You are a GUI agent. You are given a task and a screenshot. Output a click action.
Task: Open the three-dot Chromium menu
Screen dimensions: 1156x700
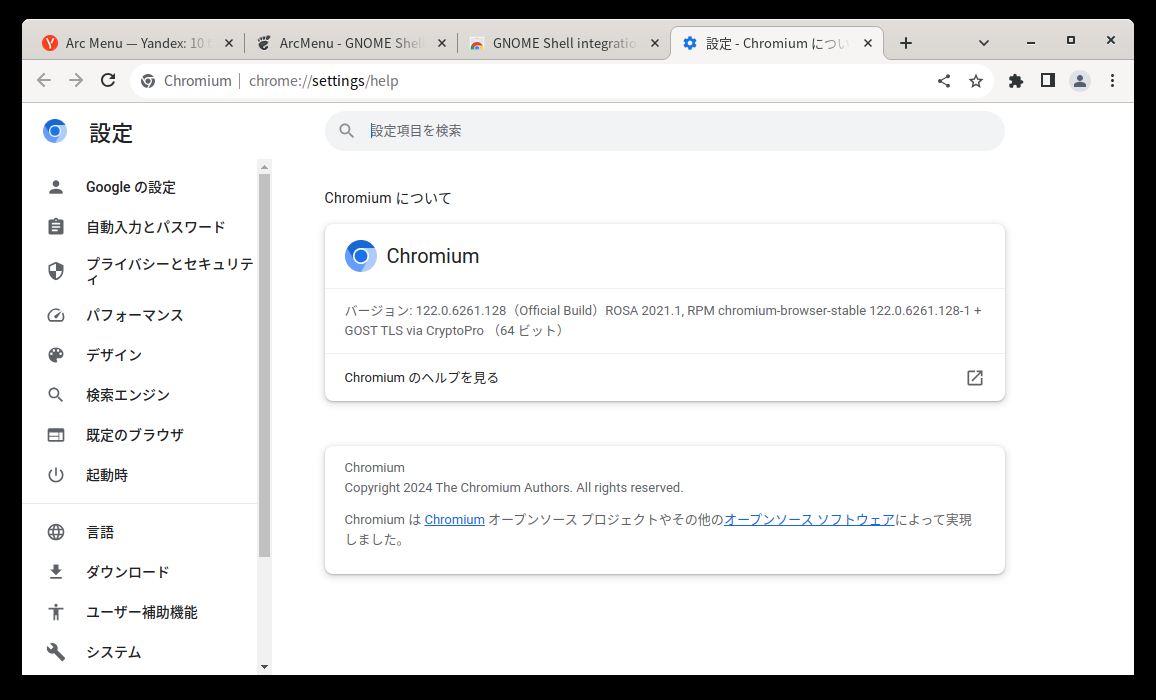(x=1113, y=81)
